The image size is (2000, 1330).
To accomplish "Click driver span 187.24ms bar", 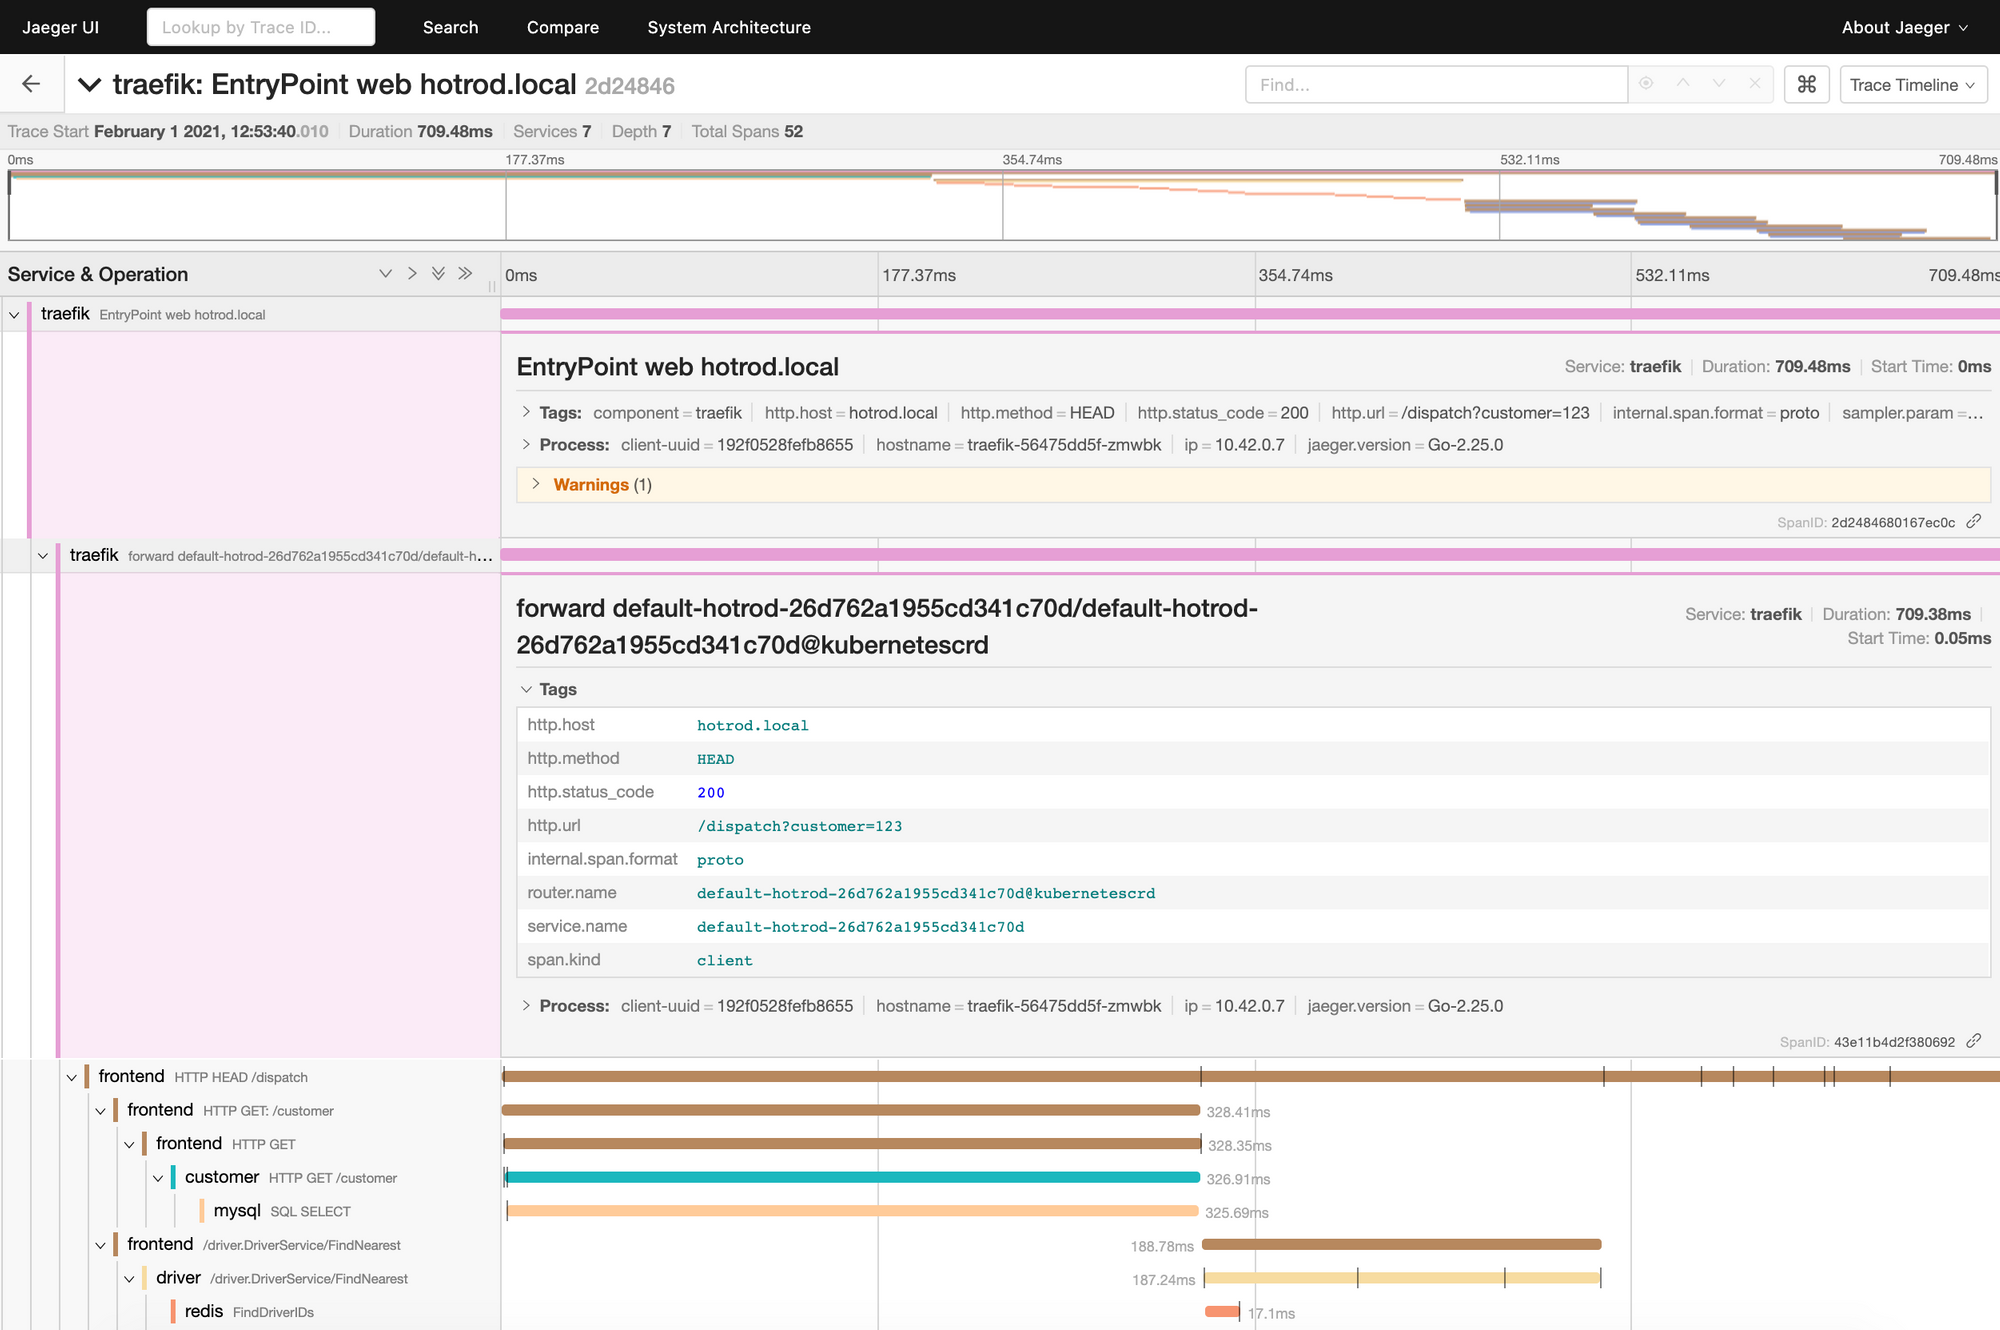I will click(1402, 1278).
